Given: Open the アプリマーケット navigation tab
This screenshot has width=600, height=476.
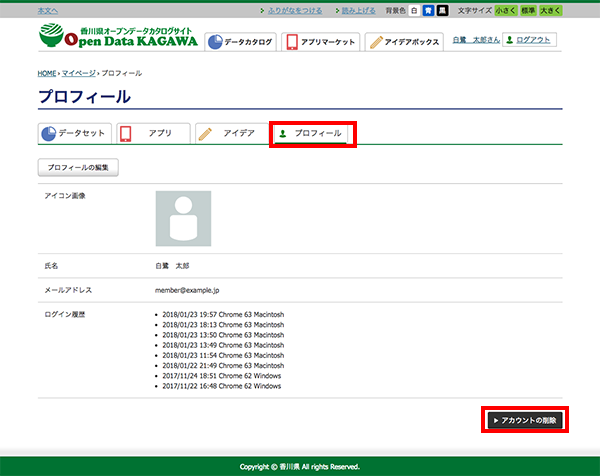Looking at the screenshot, I should tap(319, 42).
